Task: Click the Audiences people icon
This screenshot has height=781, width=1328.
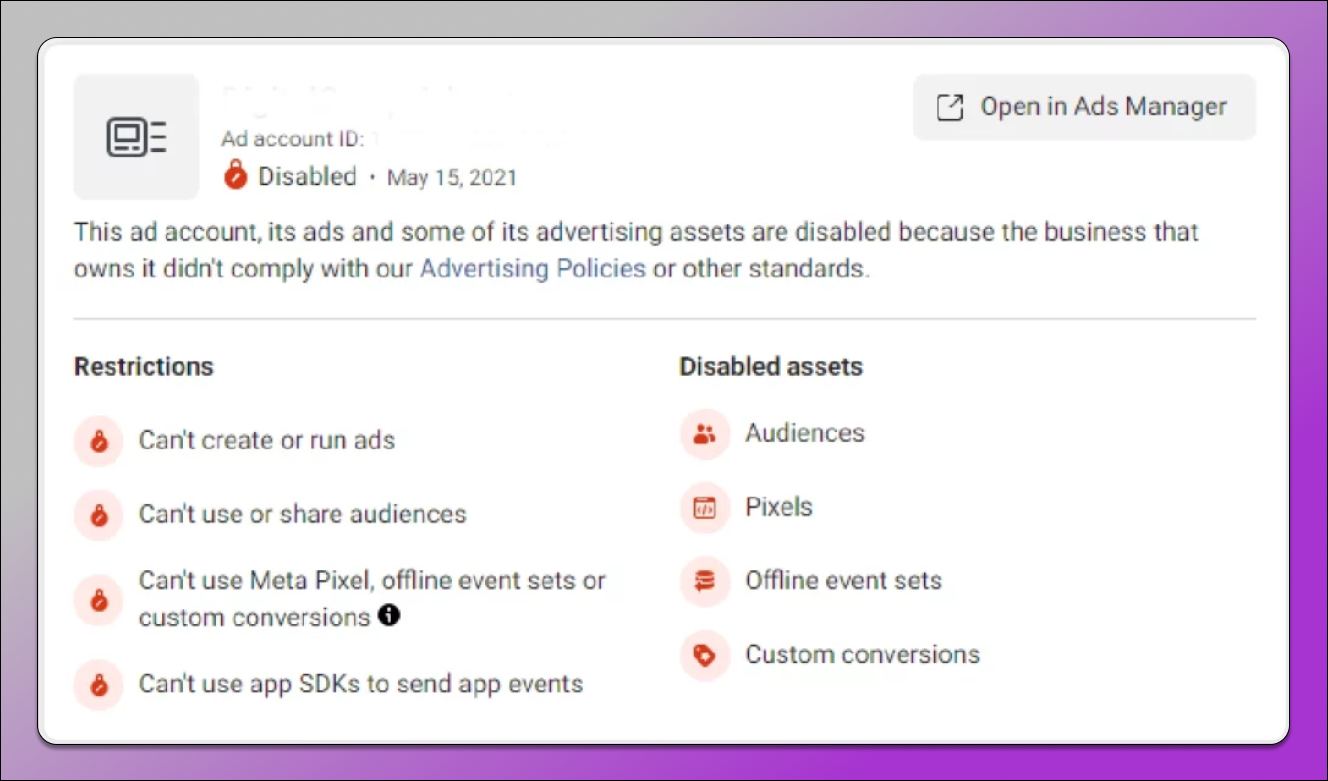Action: [705, 434]
